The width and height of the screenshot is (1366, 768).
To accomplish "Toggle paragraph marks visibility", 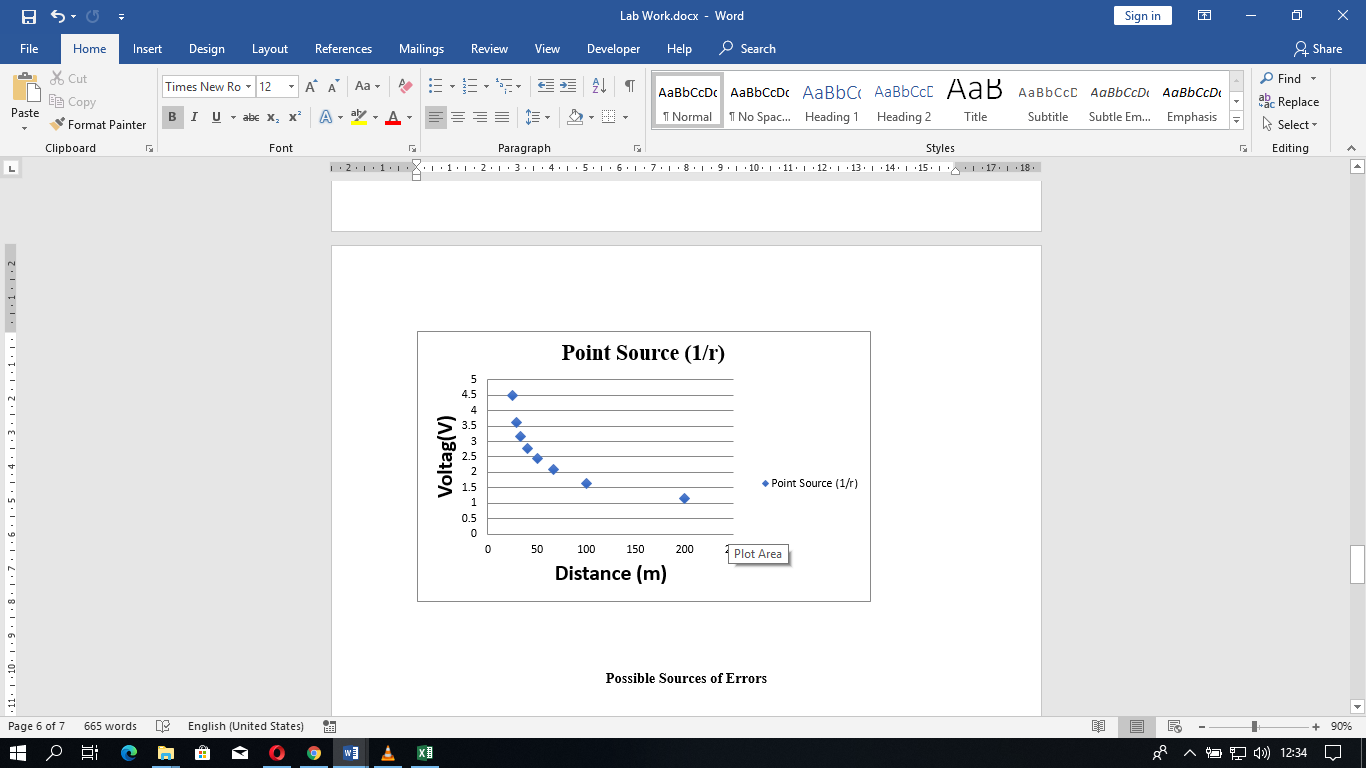I will coord(628,87).
